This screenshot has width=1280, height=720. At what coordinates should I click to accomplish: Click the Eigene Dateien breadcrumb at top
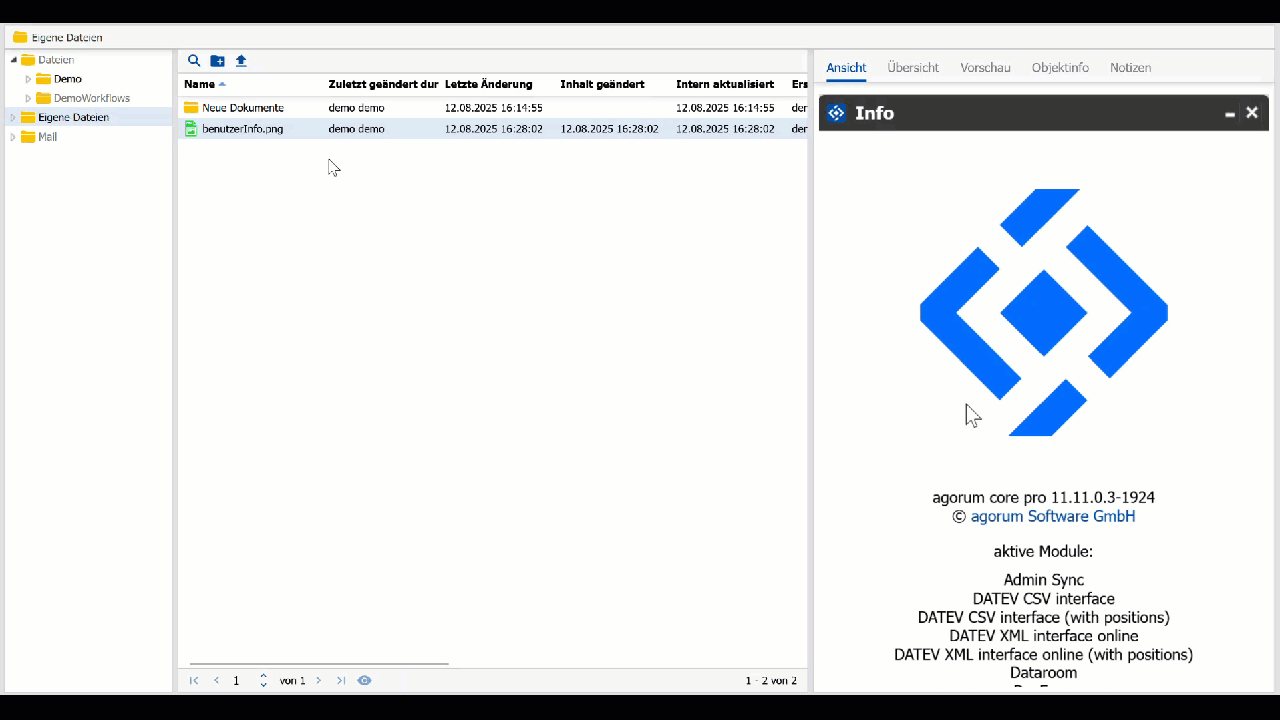(x=67, y=38)
